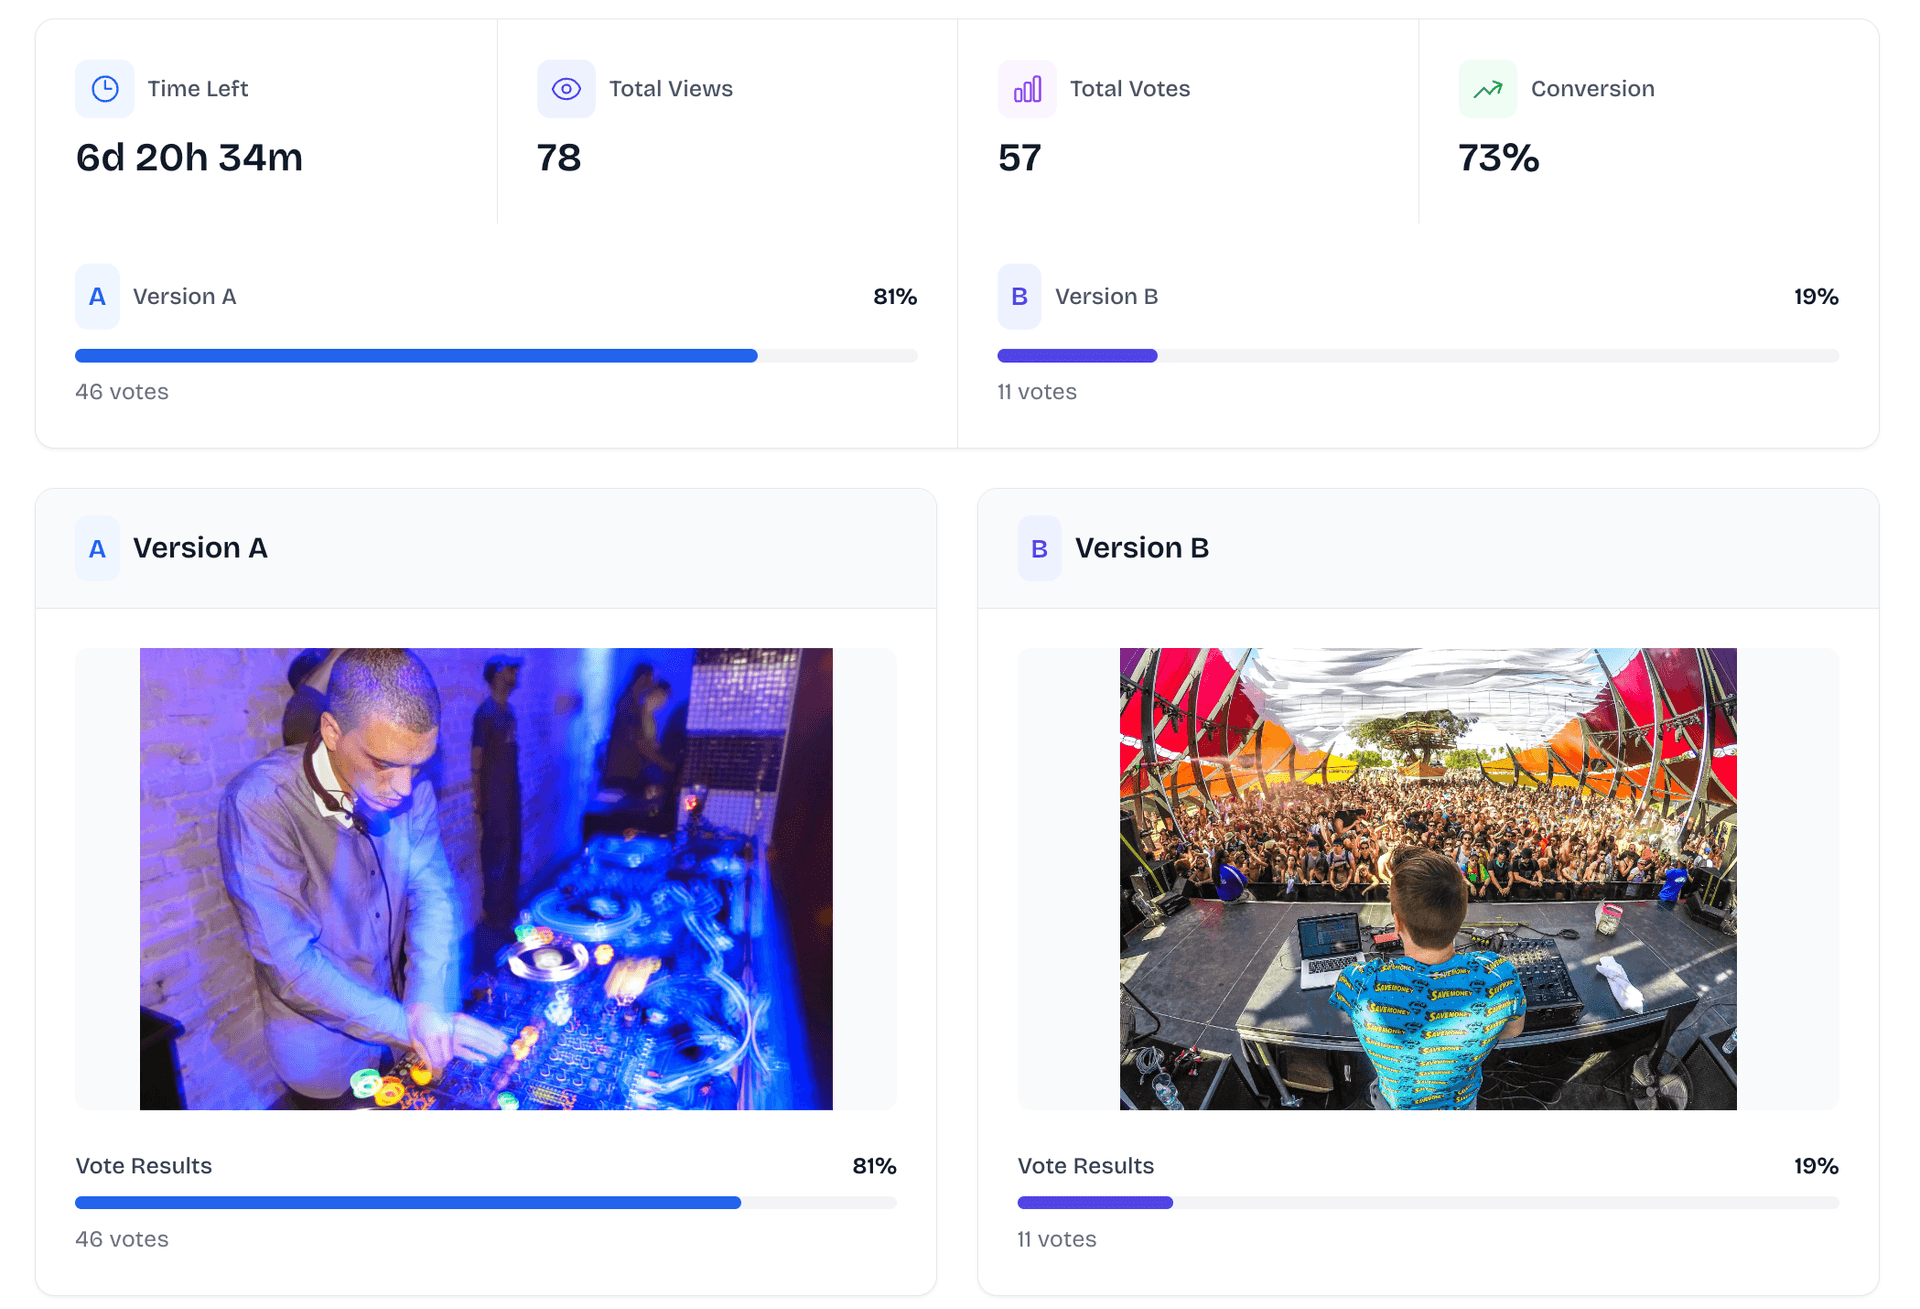The height and width of the screenshot is (1309, 1920).
Task: Open the Version B festival crowd photo
Action: pos(1428,879)
